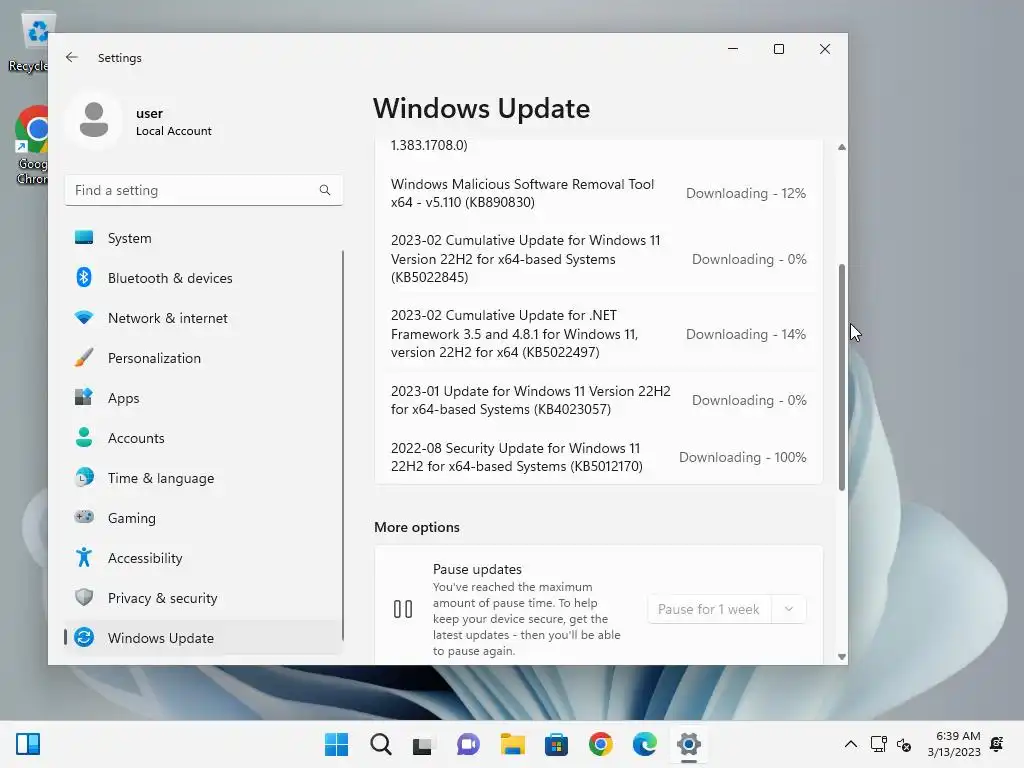Click the scroll down arrow of update list

(x=842, y=656)
